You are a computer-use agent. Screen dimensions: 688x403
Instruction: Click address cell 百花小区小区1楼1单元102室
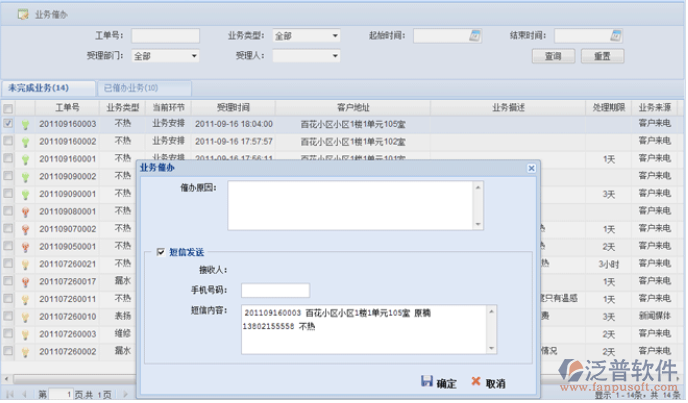353,142
